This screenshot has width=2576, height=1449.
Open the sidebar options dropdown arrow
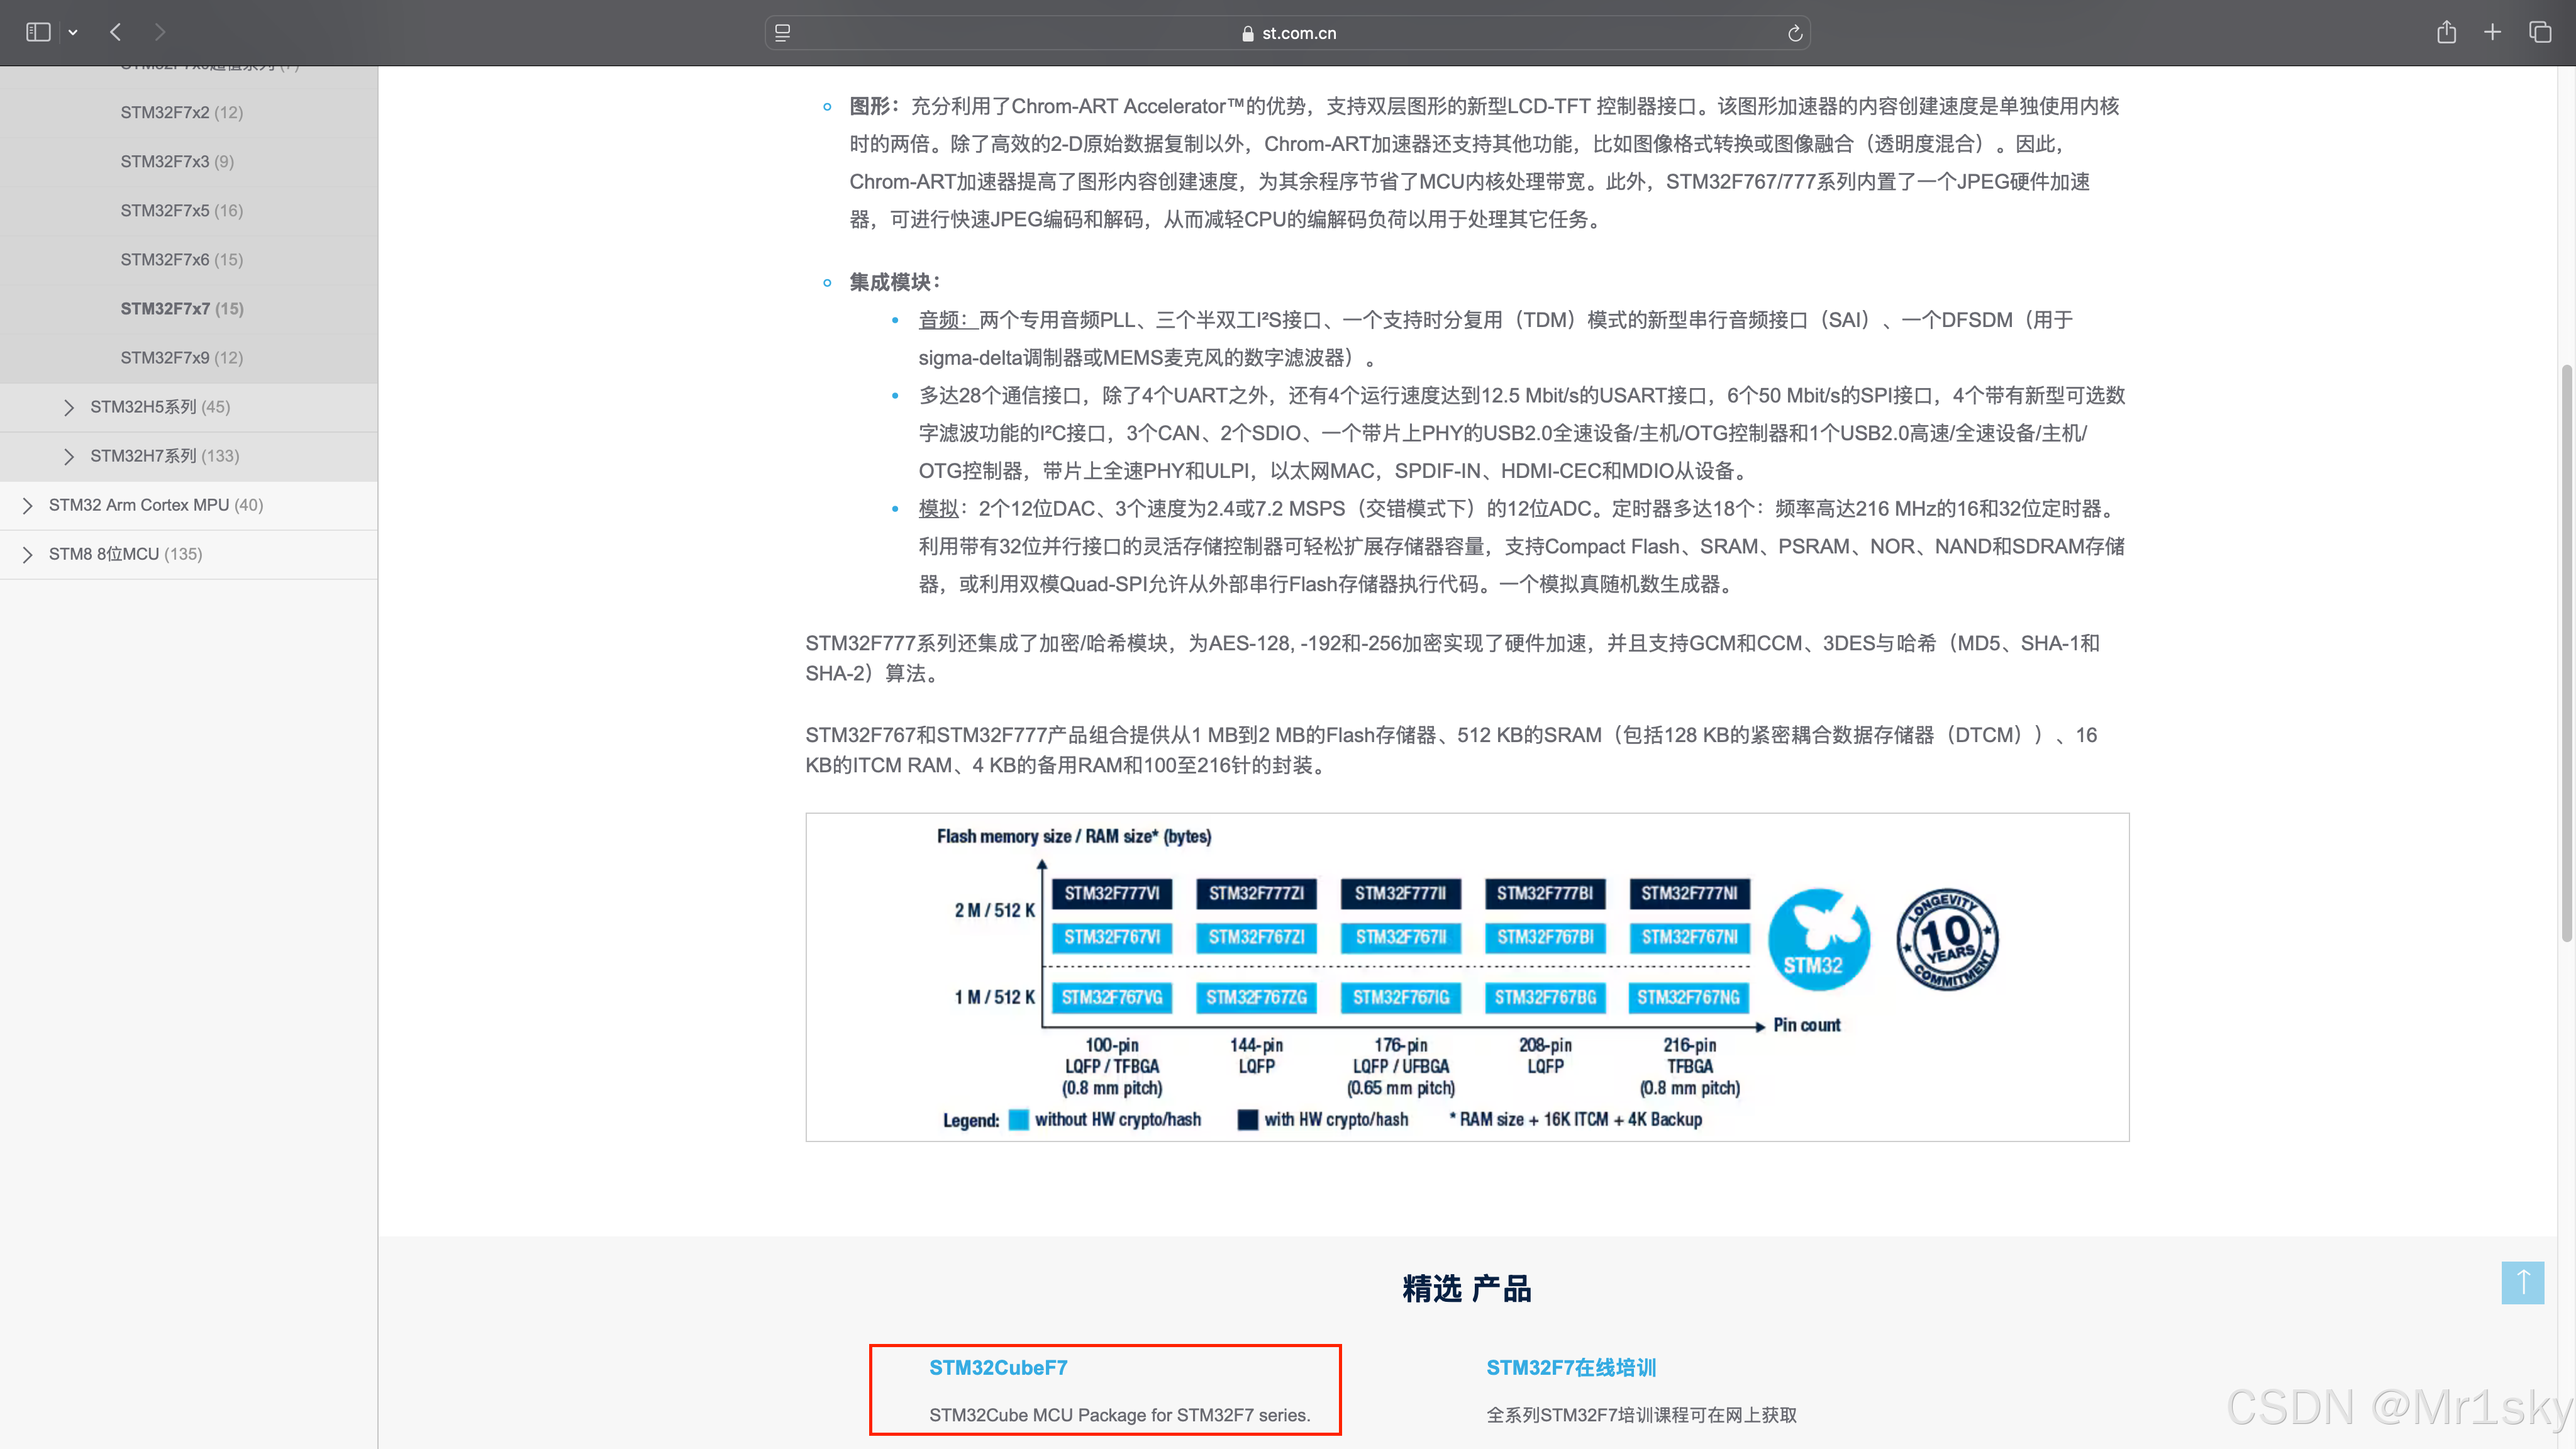pos(73,33)
